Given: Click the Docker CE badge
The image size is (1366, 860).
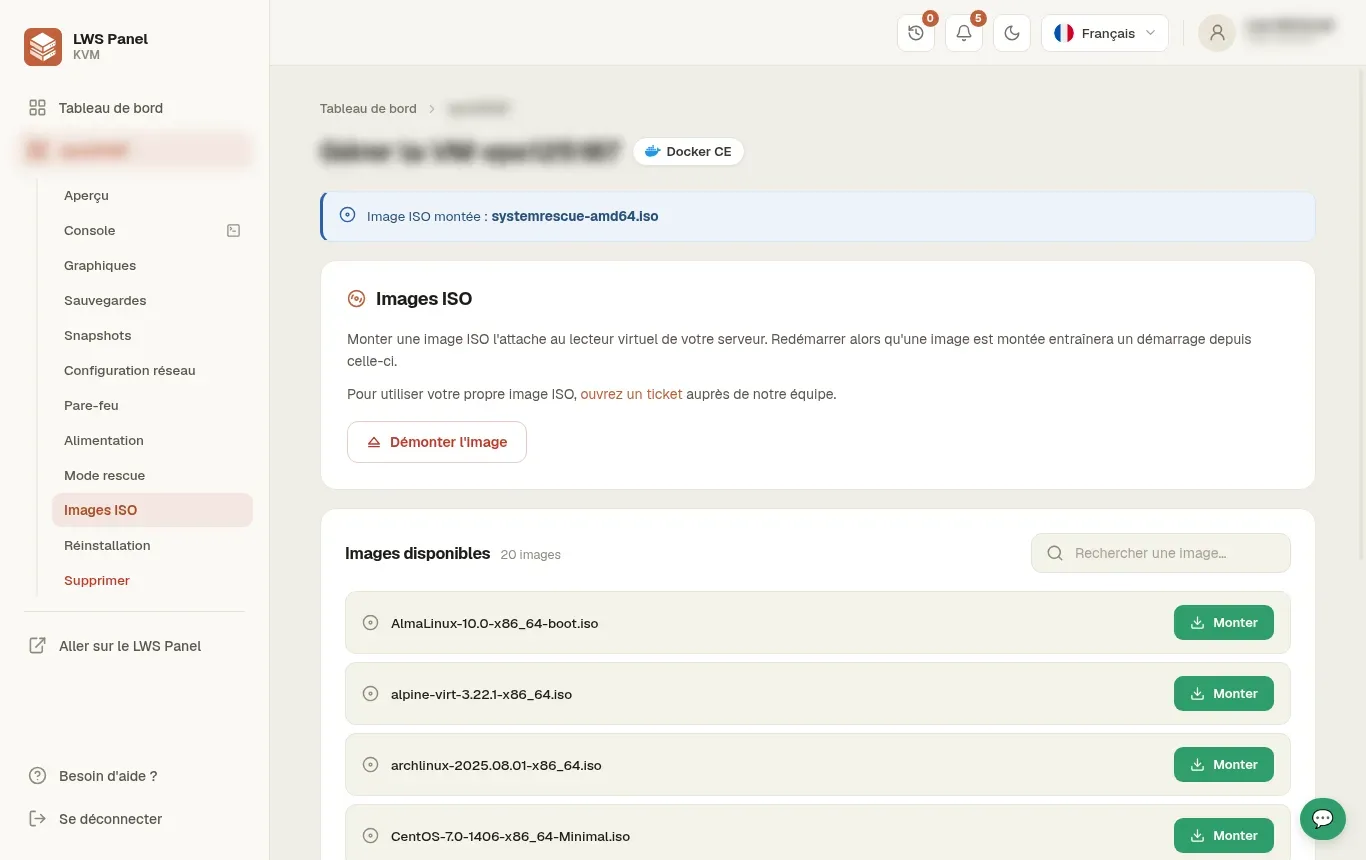Looking at the screenshot, I should click(688, 152).
